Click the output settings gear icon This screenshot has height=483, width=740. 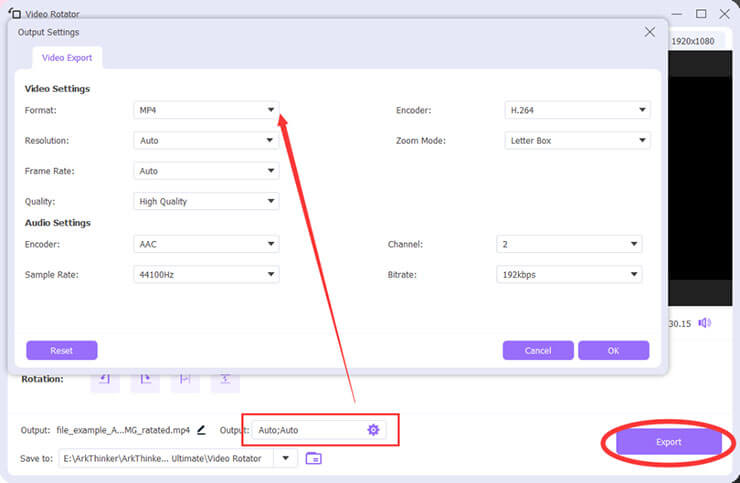pyautogui.click(x=373, y=430)
